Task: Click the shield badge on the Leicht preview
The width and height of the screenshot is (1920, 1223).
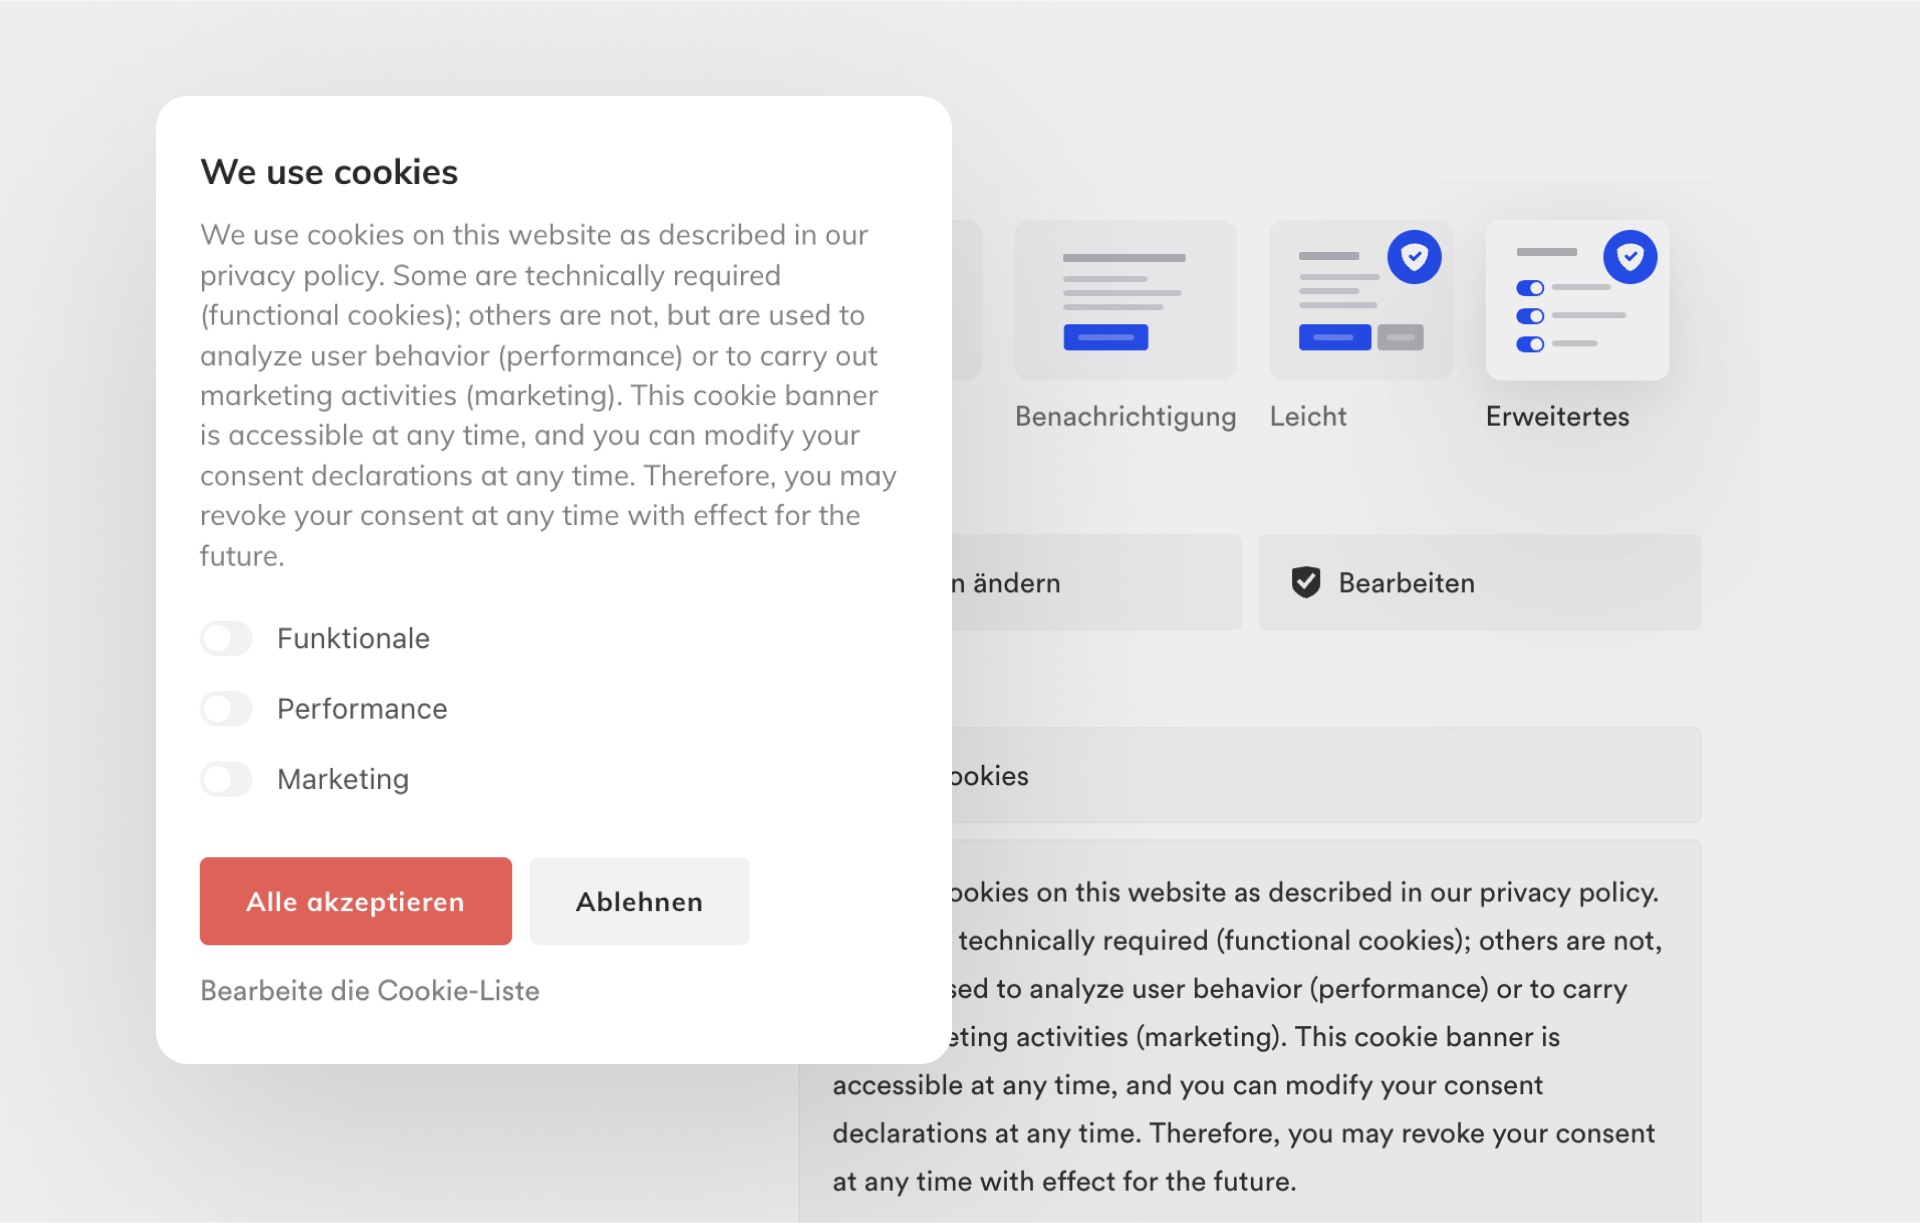Action: [1413, 257]
